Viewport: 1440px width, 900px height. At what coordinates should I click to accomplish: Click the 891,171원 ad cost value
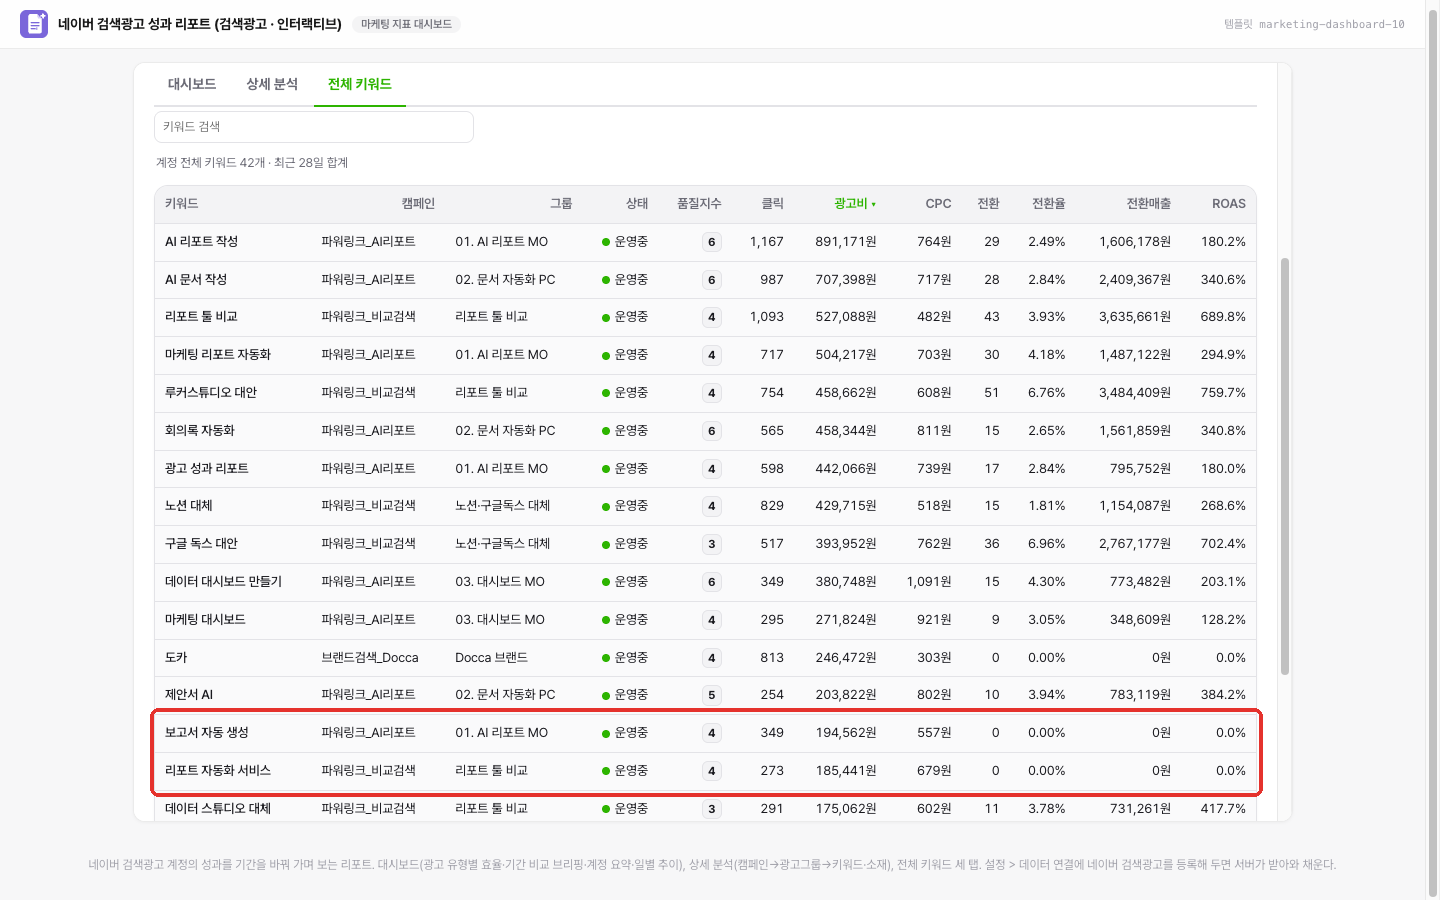coord(846,242)
